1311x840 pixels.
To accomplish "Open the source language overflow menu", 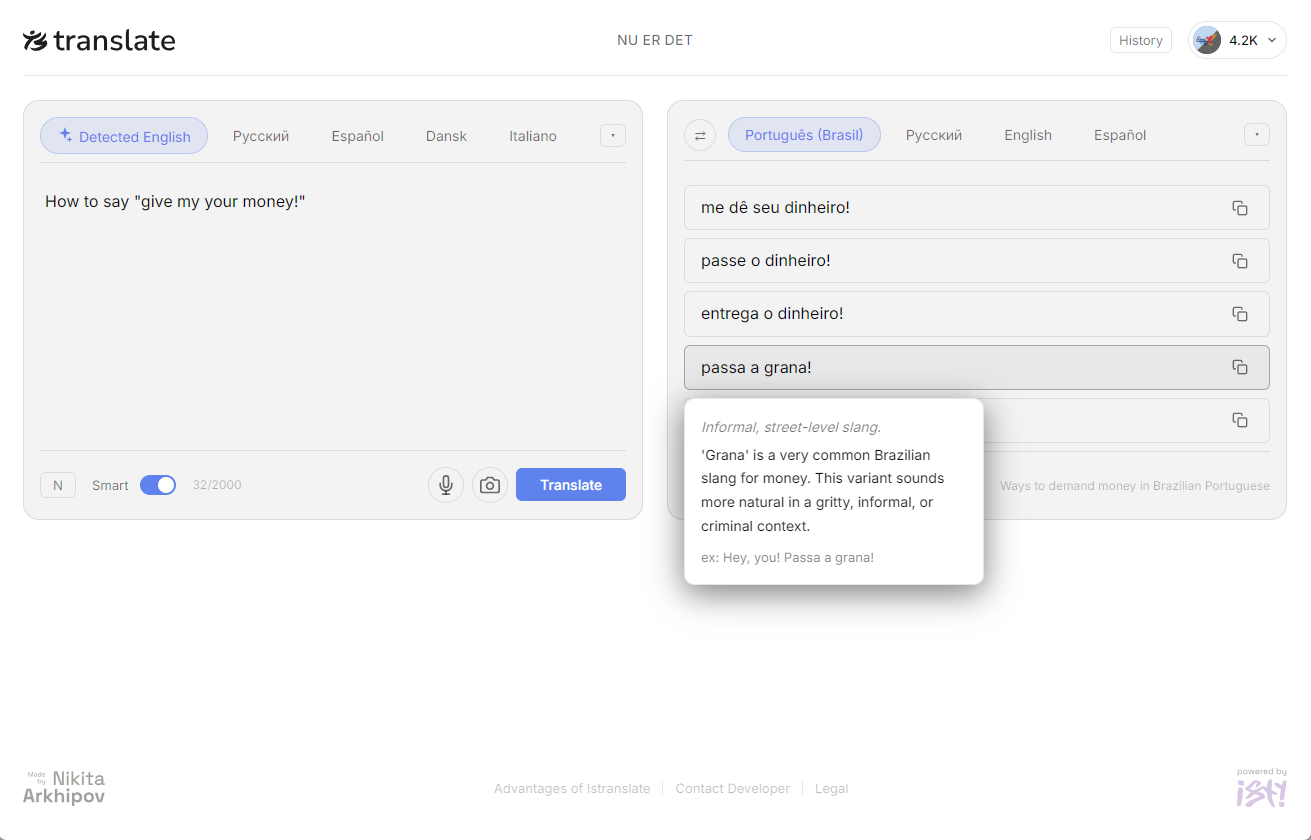I will (612, 134).
